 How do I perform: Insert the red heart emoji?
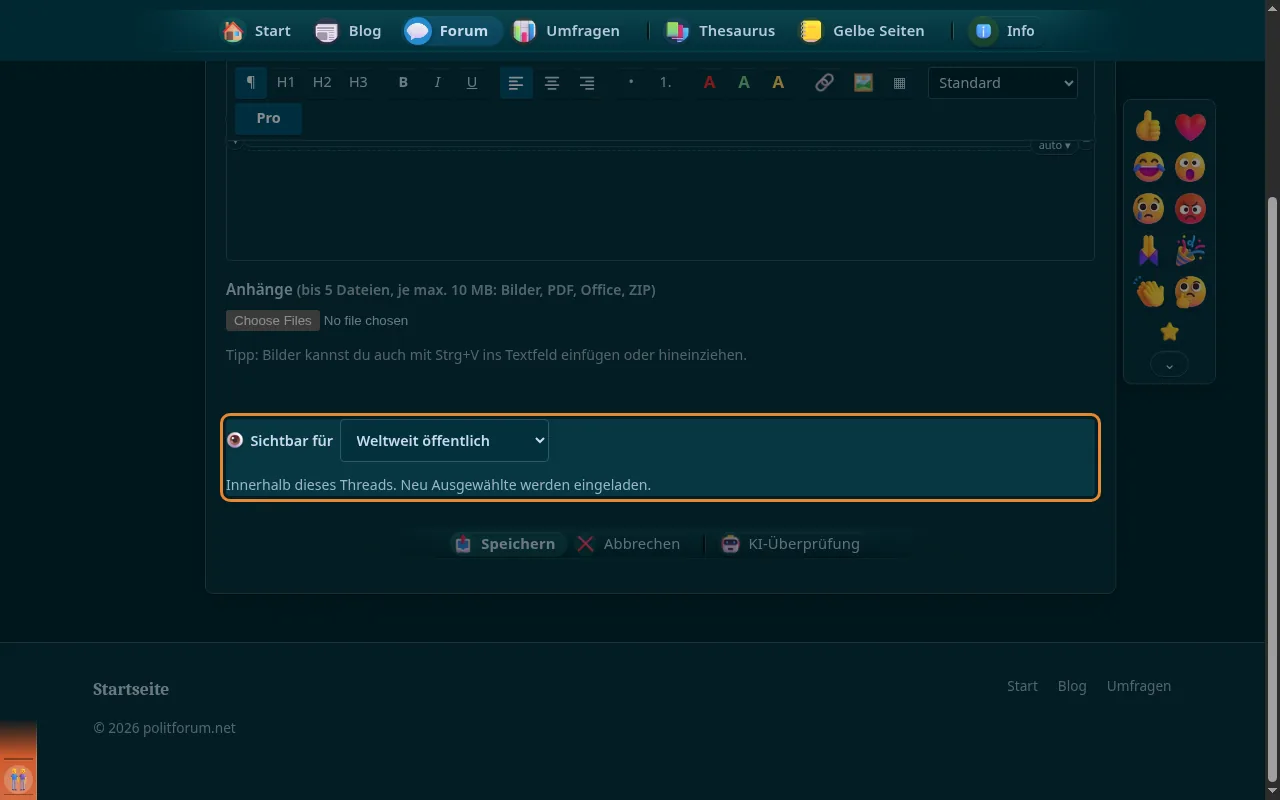coord(1190,126)
